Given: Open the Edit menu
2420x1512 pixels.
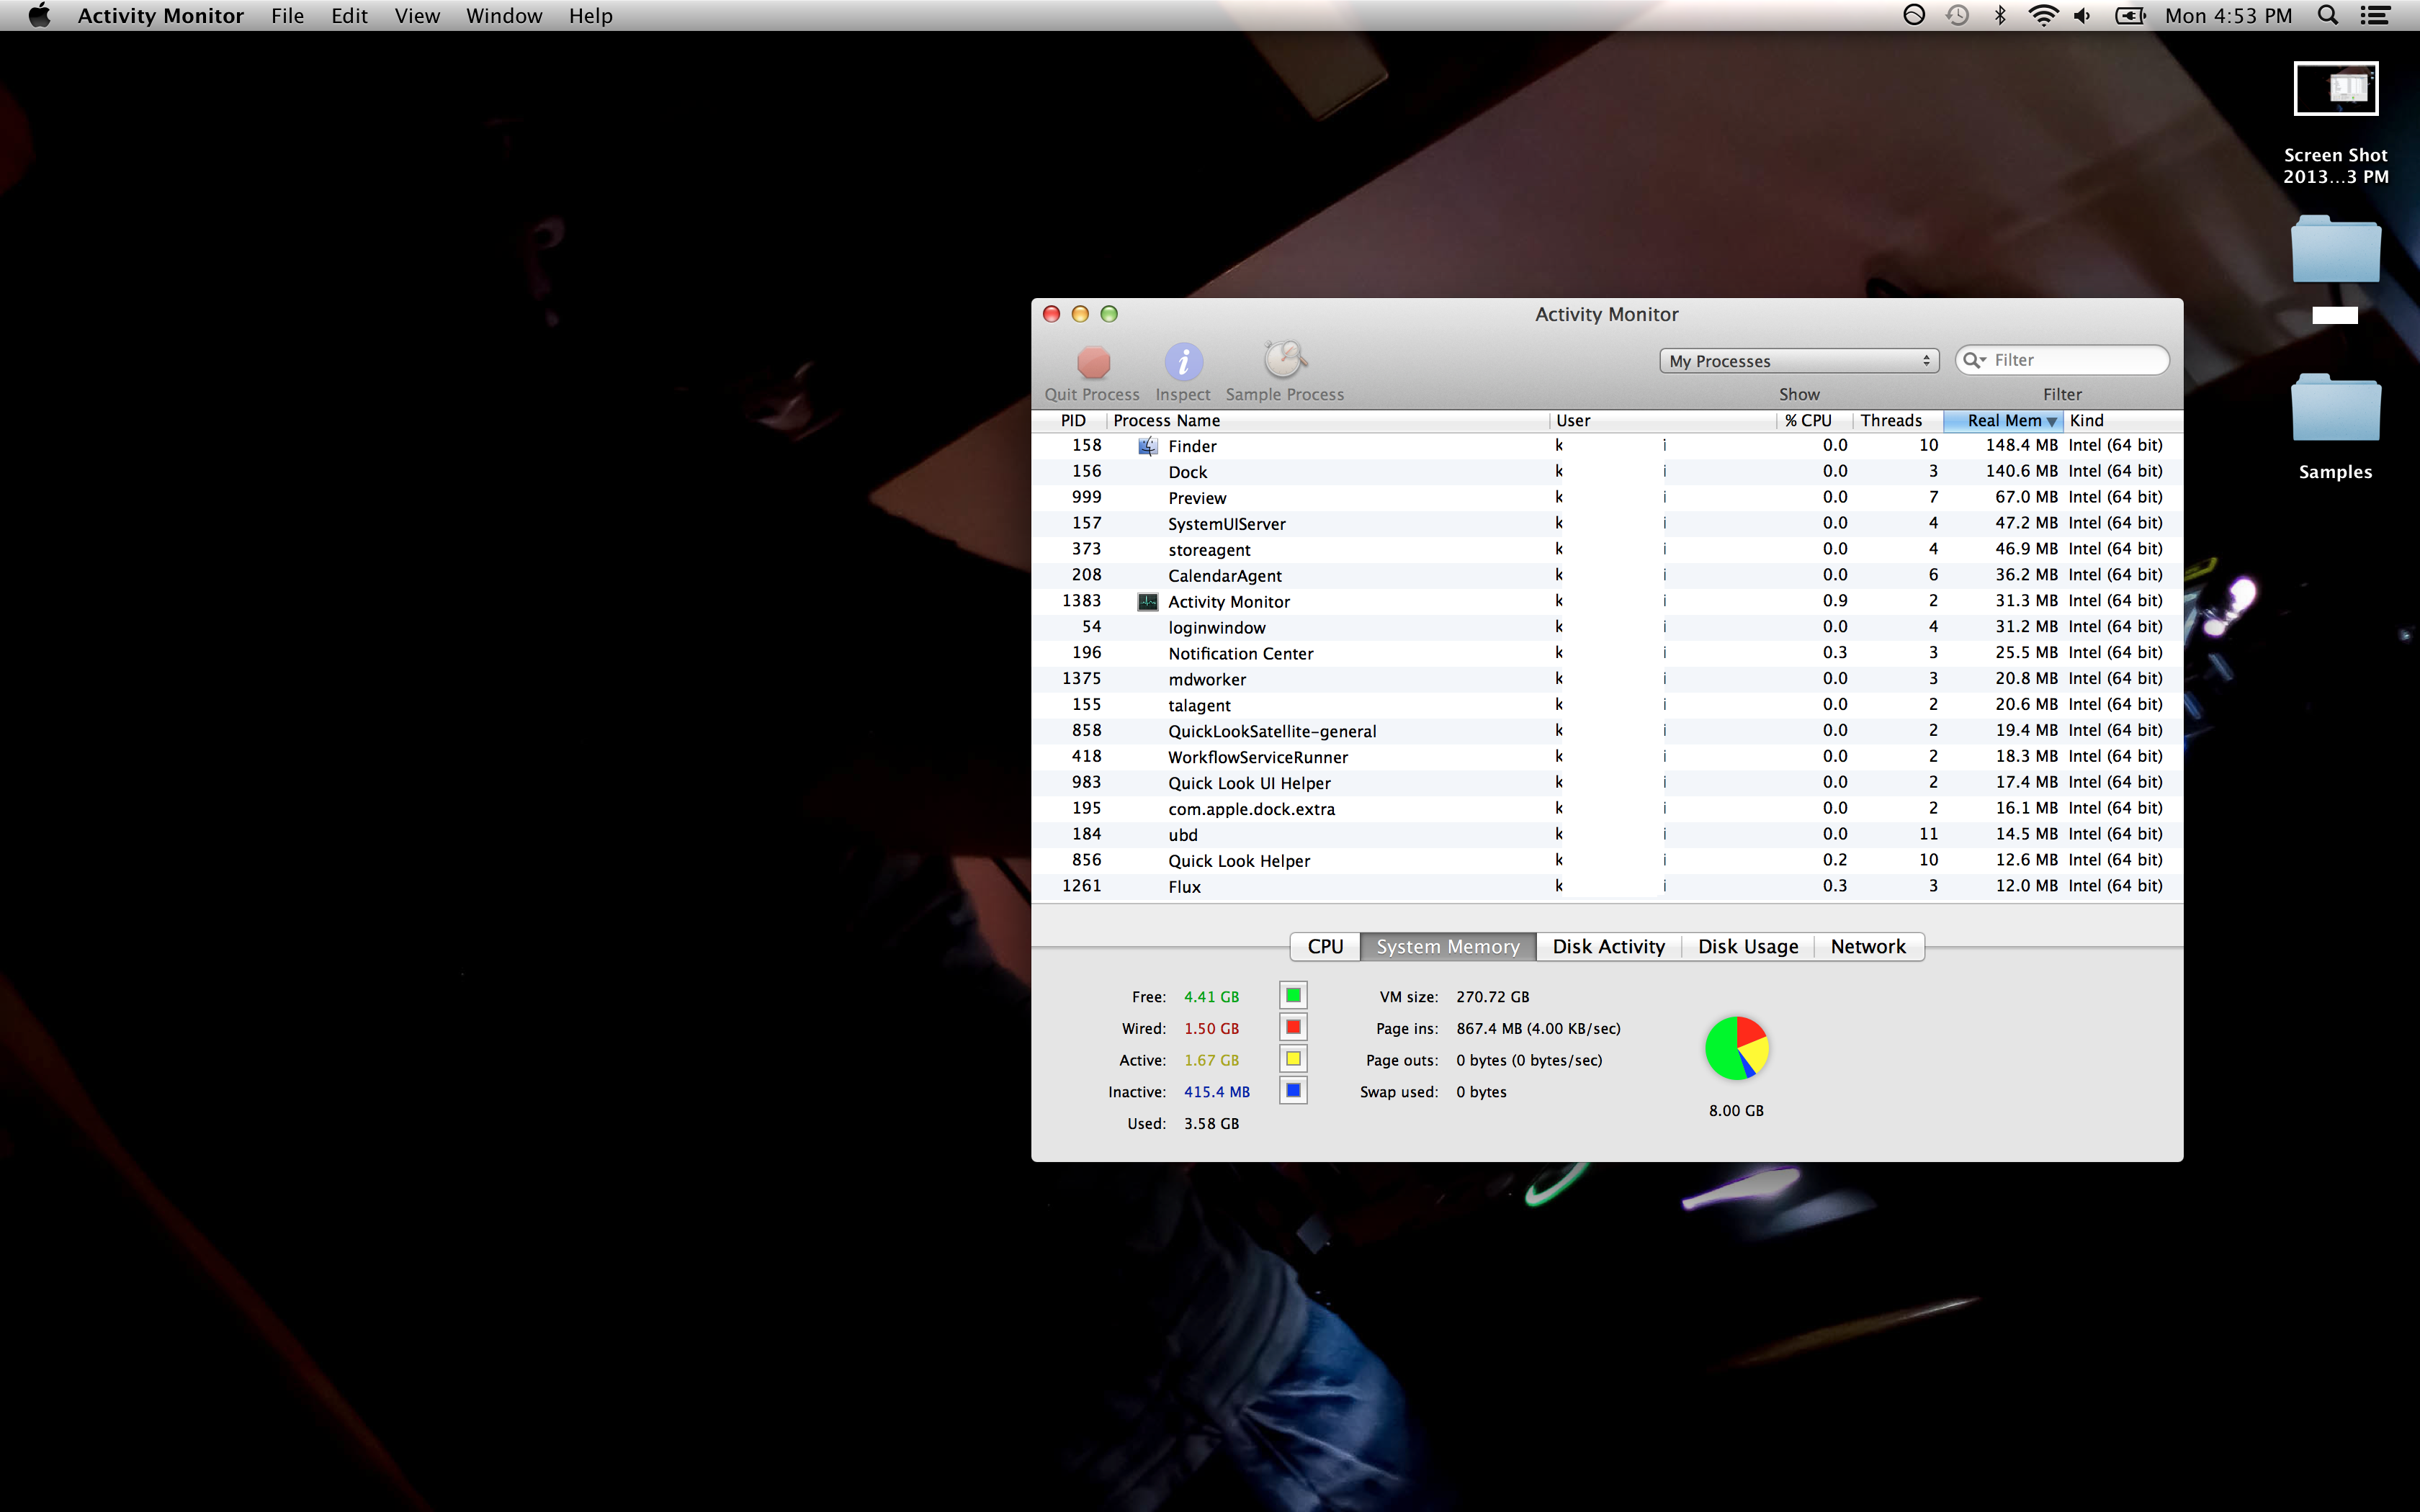Looking at the screenshot, I should [x=349, y=15].
